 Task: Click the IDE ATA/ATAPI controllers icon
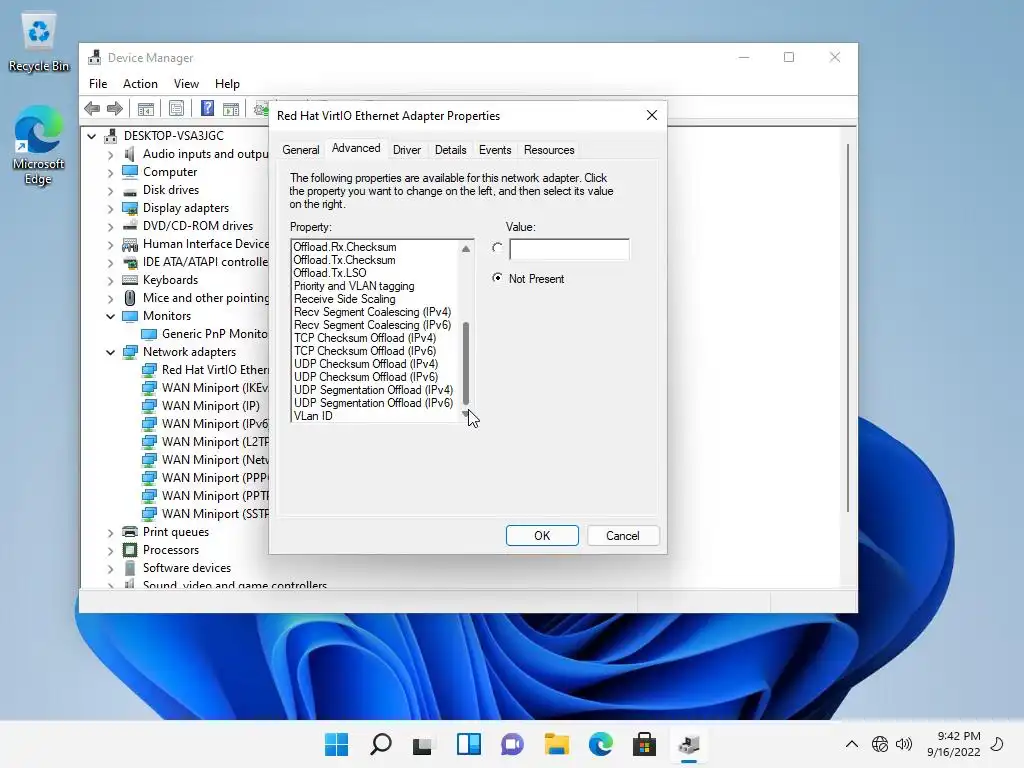tap(130, 263)
